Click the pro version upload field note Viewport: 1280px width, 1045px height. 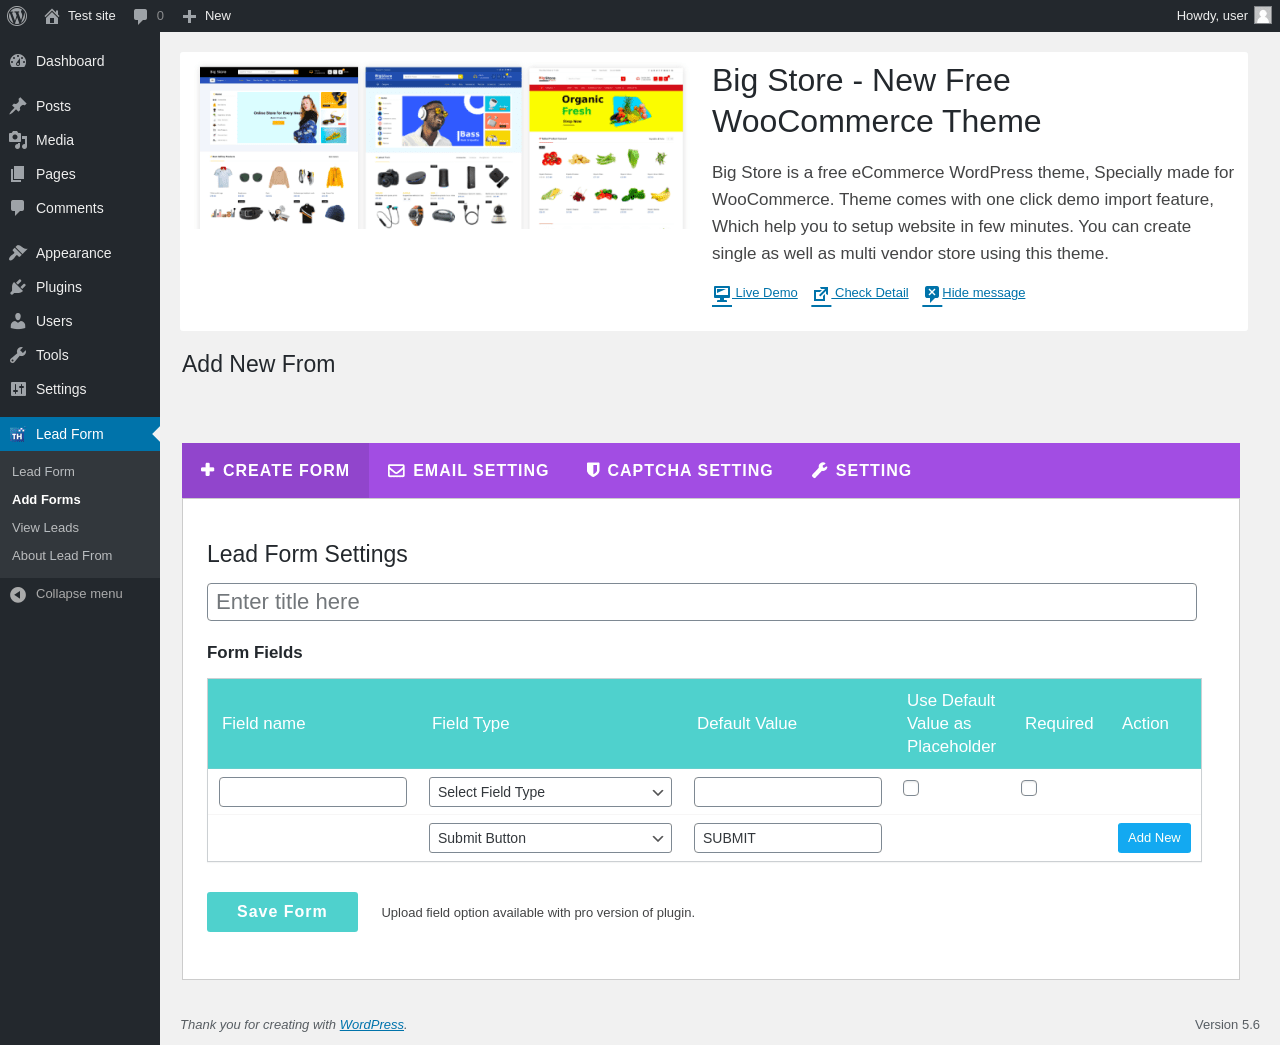pos(538,913)
